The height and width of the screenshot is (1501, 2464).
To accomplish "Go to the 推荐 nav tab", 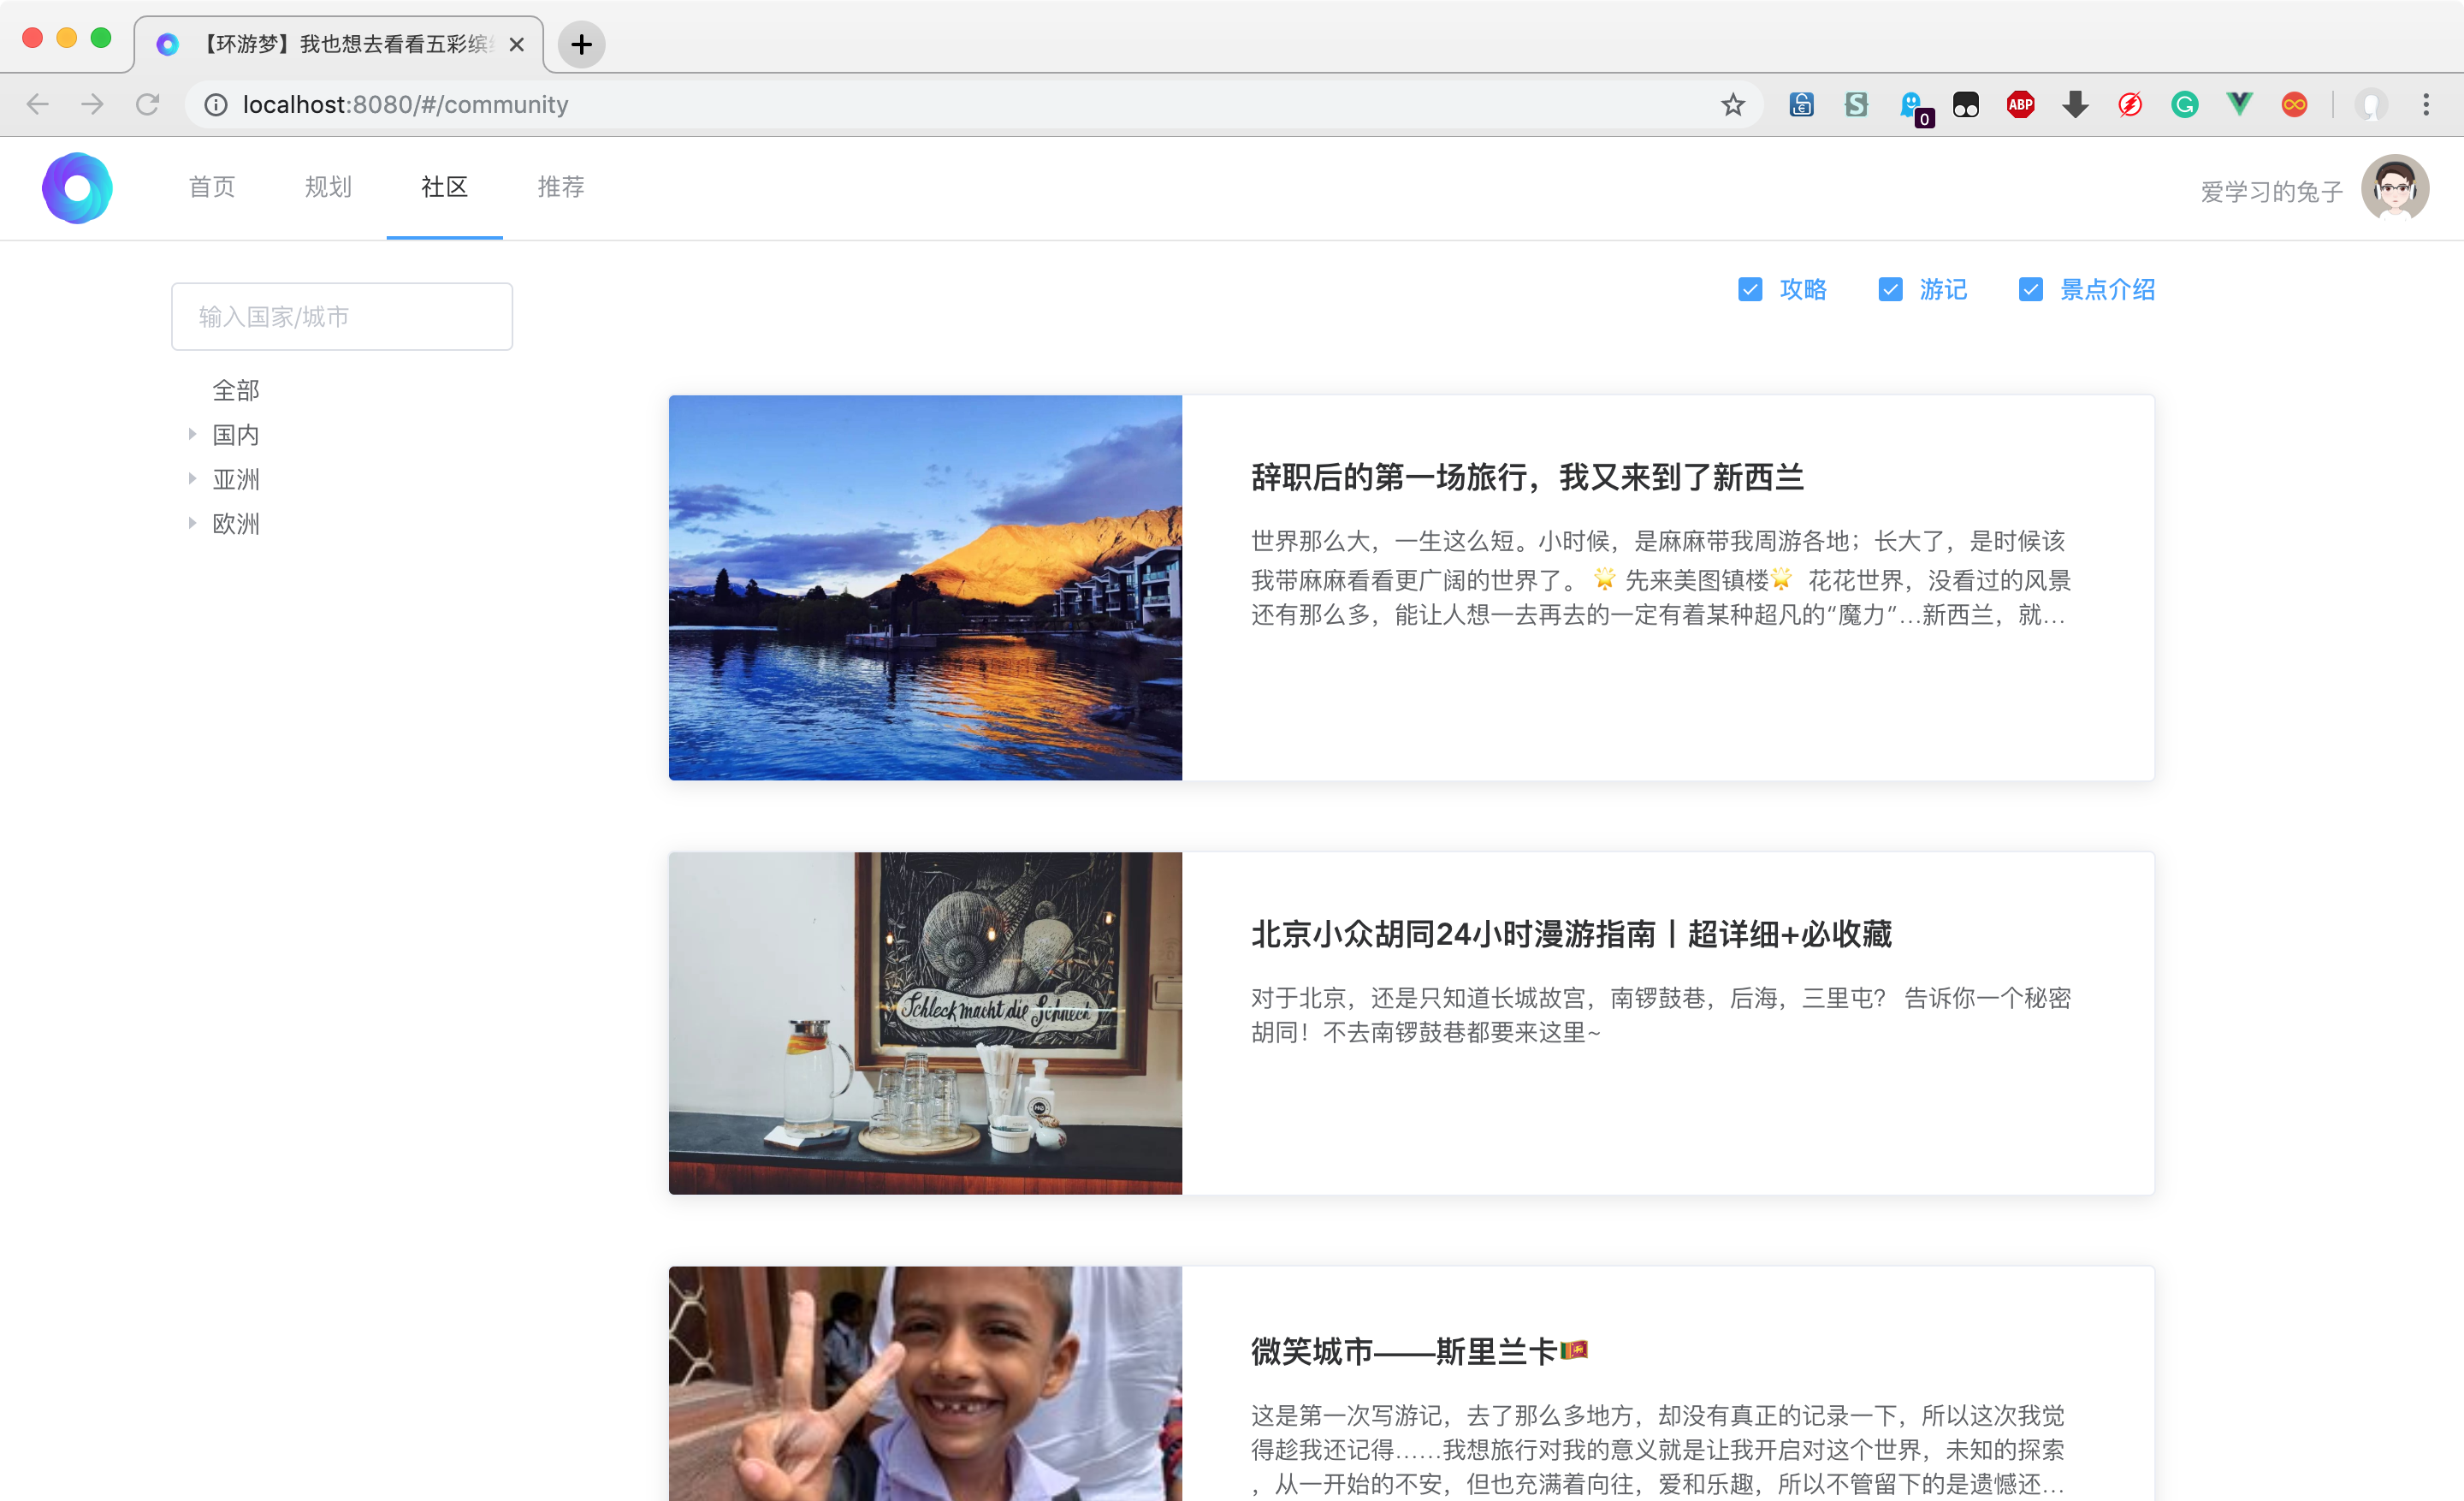I will (560, 187).
